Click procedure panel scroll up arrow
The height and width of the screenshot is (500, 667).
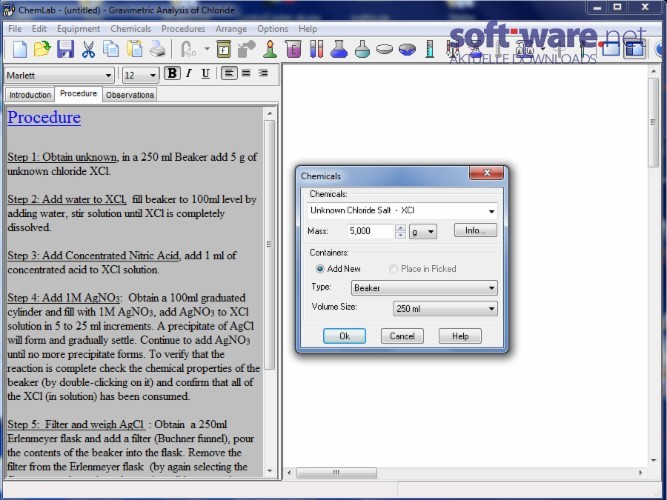pyautogui.click(x=269, y=114)
